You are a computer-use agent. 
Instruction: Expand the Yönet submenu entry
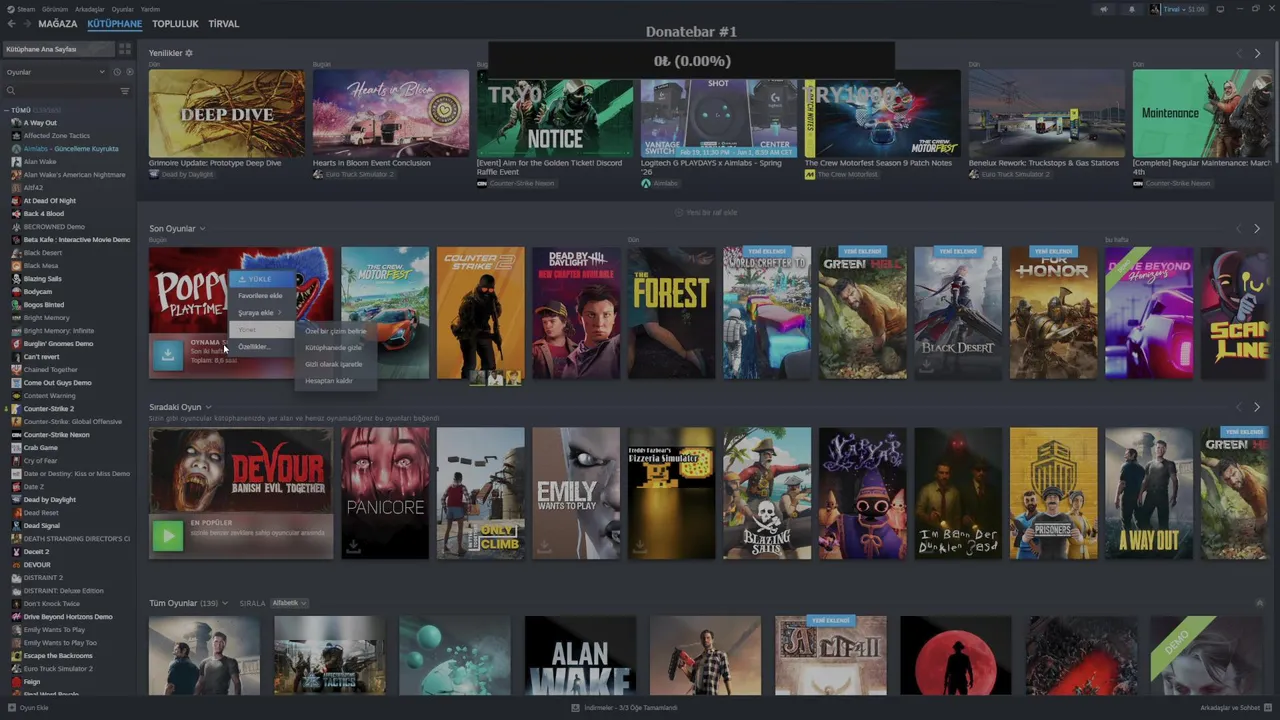pos(261,330)
